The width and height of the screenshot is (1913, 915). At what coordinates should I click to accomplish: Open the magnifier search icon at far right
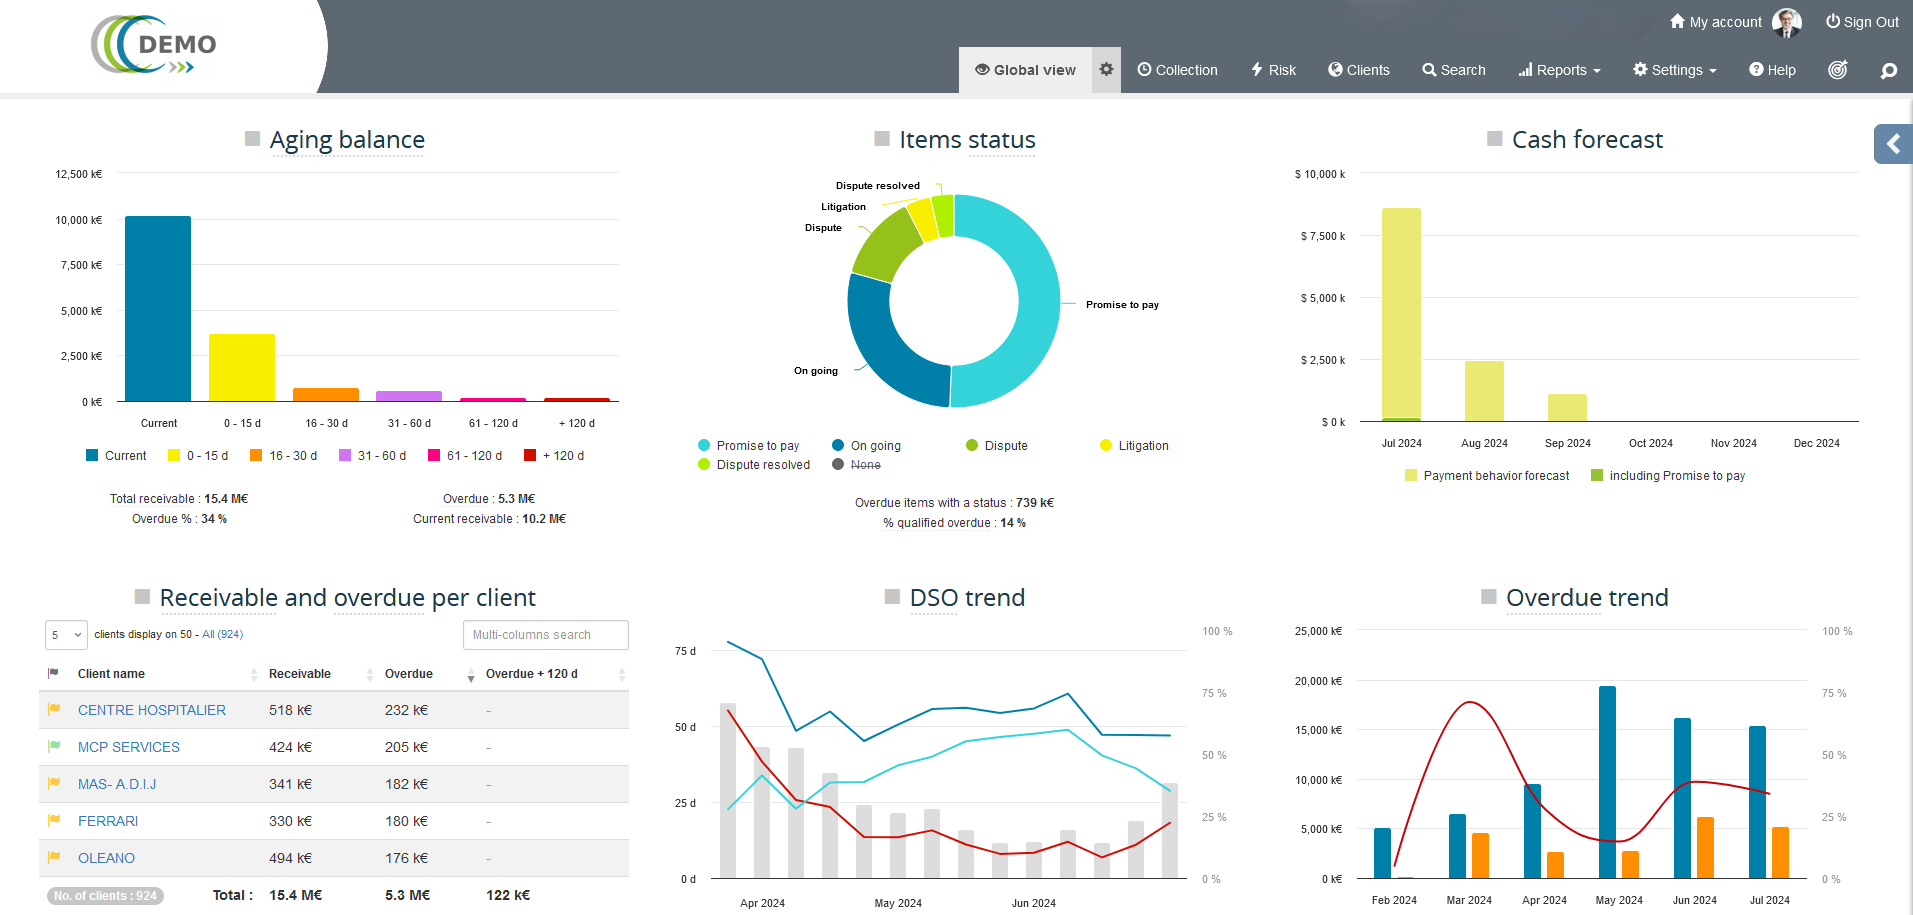click(1888, 71)
